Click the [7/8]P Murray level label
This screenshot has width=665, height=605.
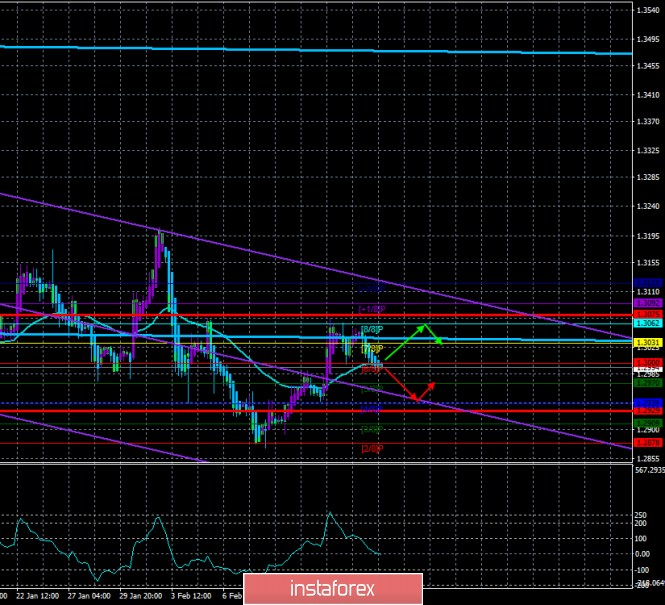tap(372, 349)
